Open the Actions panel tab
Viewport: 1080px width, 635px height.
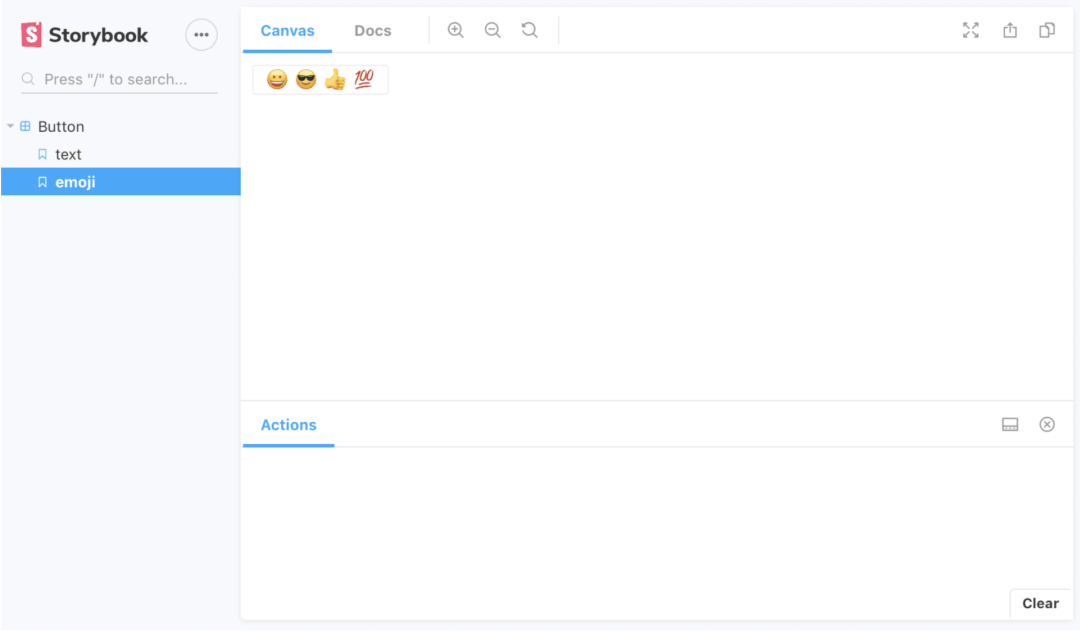click(289, 425)
